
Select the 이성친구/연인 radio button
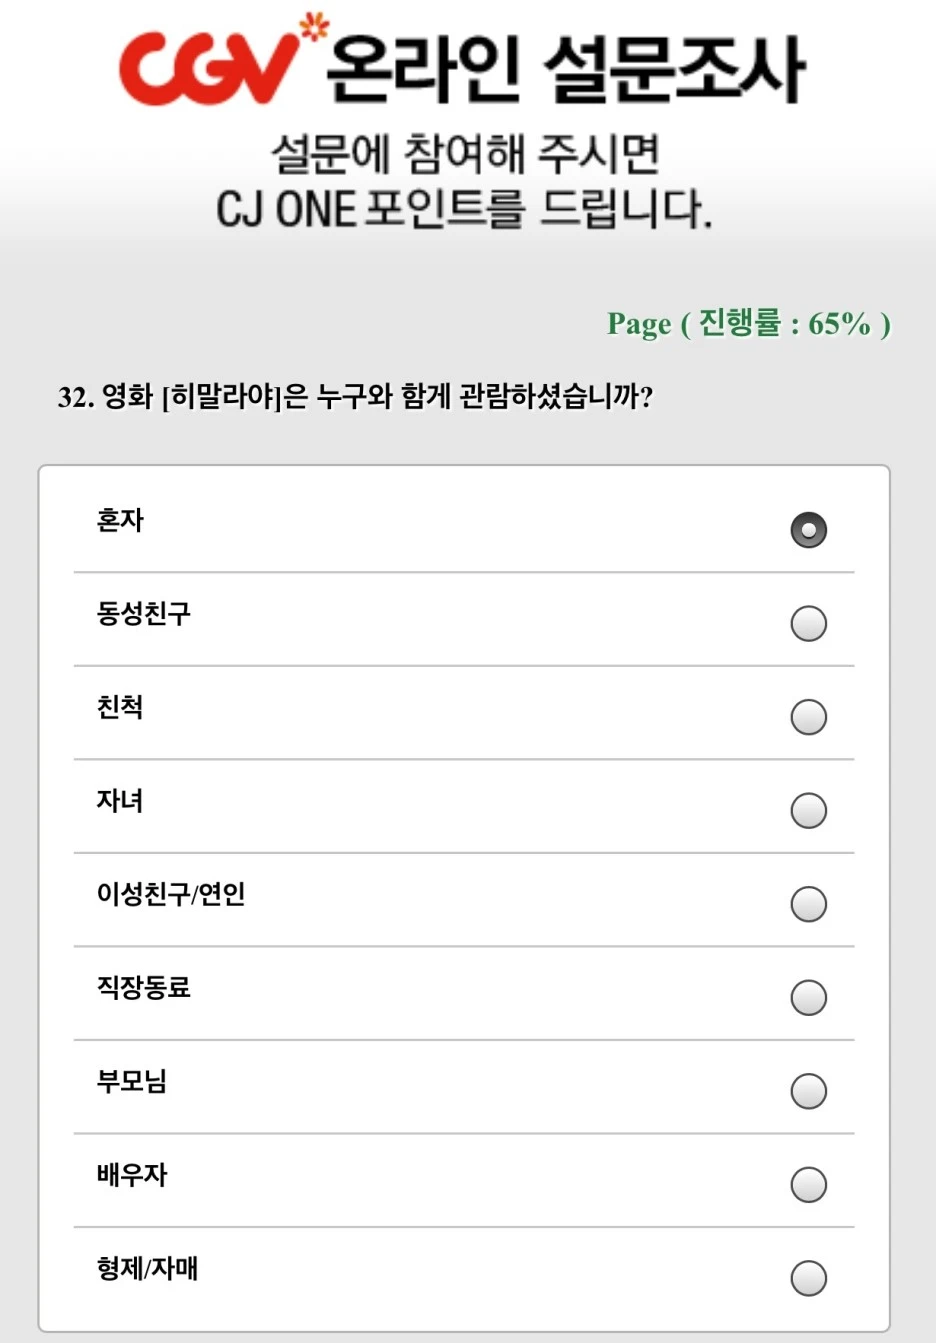click(x=808, y=904)
